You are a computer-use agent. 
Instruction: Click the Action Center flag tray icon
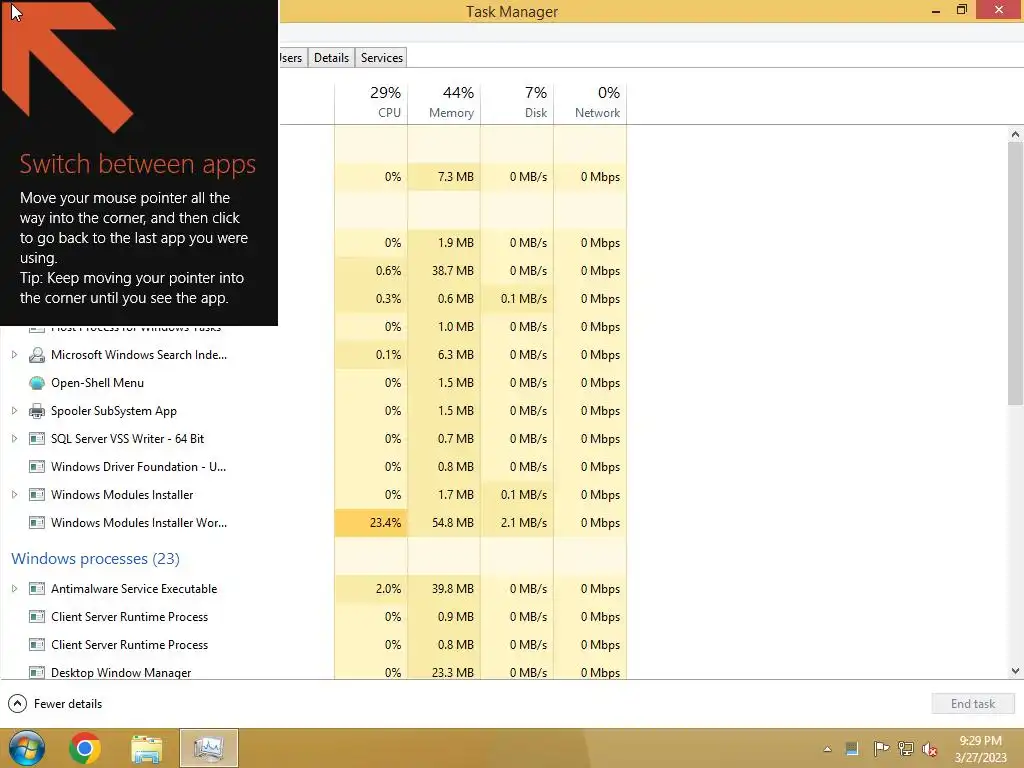click(x=881, y=749)
